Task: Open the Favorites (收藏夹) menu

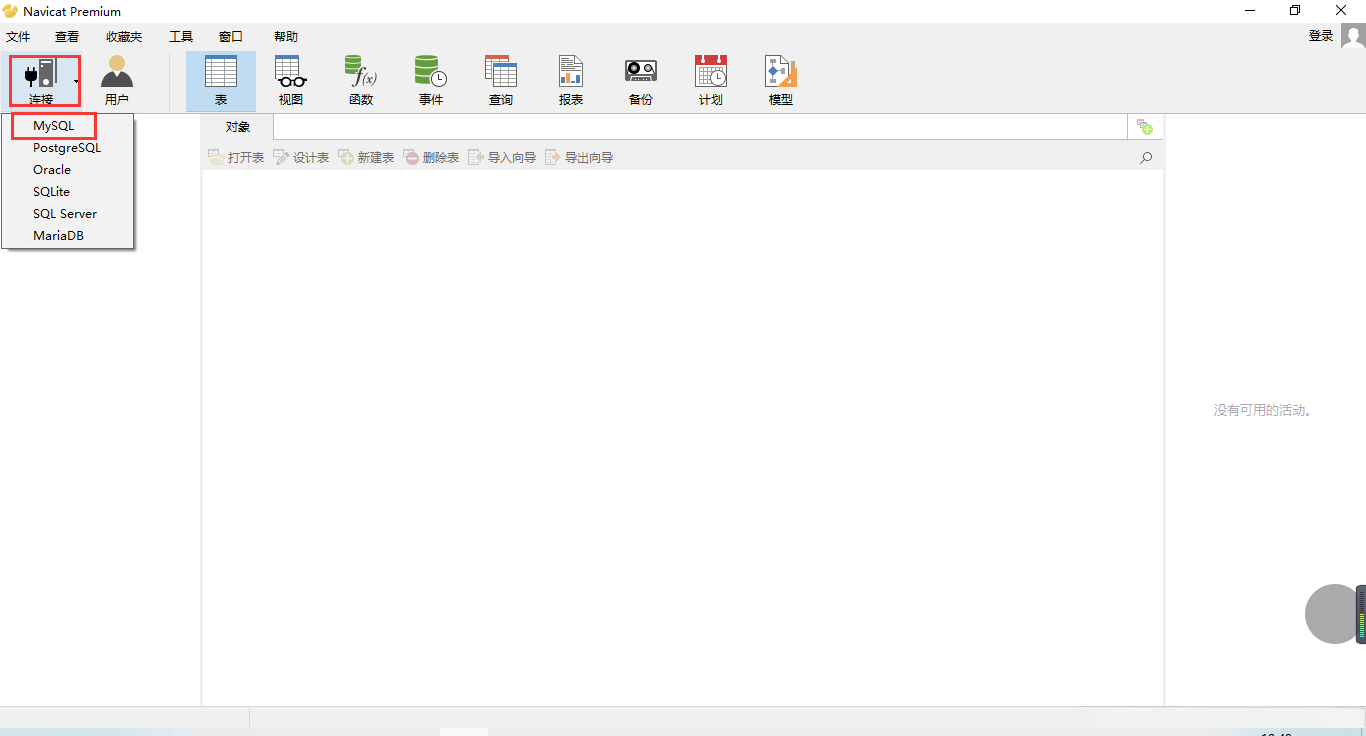Action: (124, 36)
